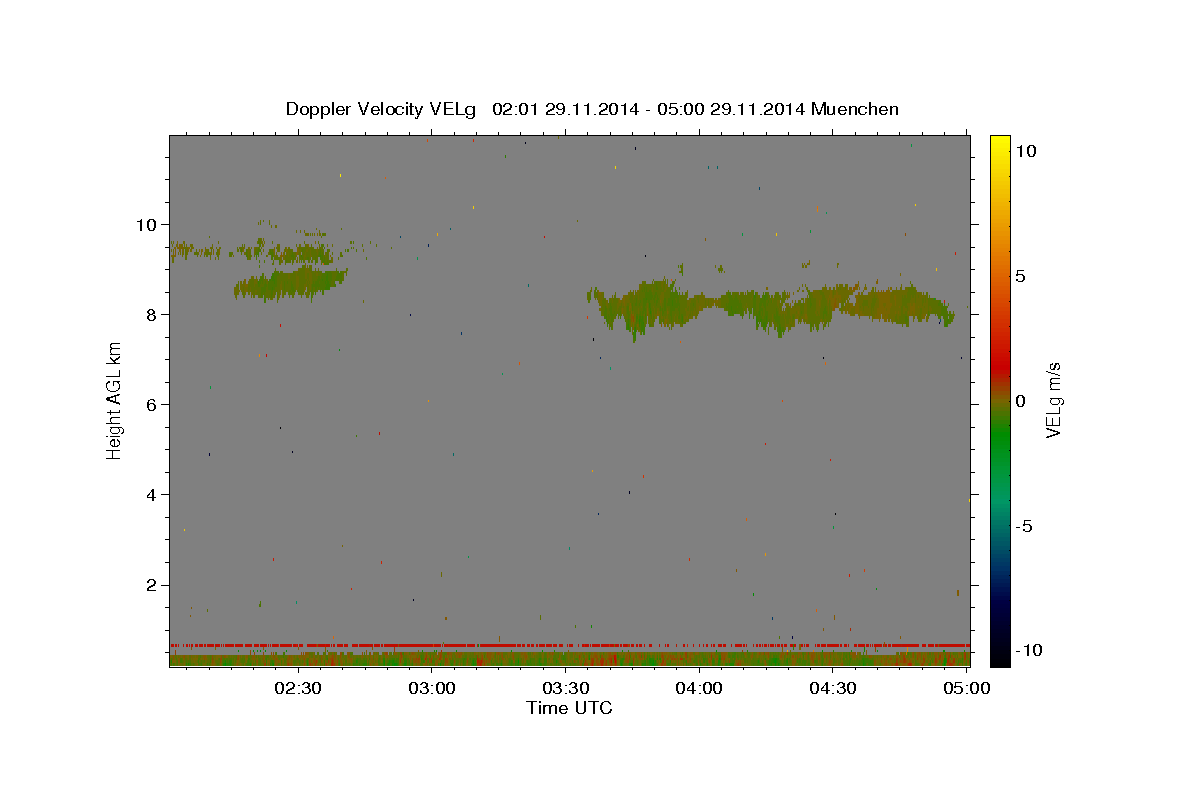Click the 'Height AGL km' axis label

click(115, 400)
